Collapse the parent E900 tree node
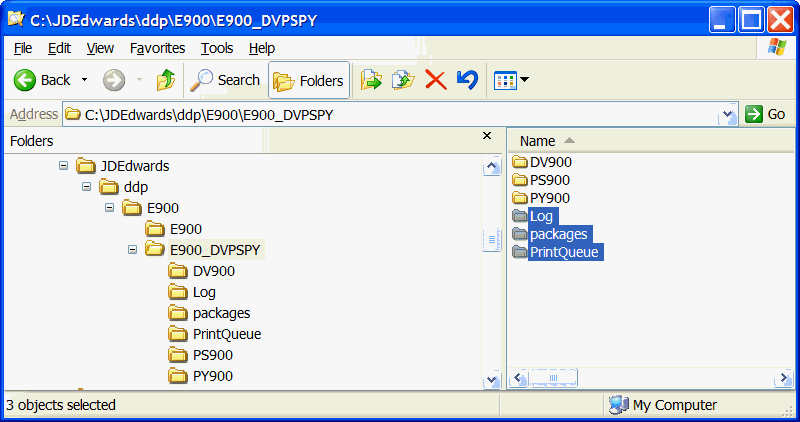This screenshot has height=422, width=800. click(x=109, y=208)
